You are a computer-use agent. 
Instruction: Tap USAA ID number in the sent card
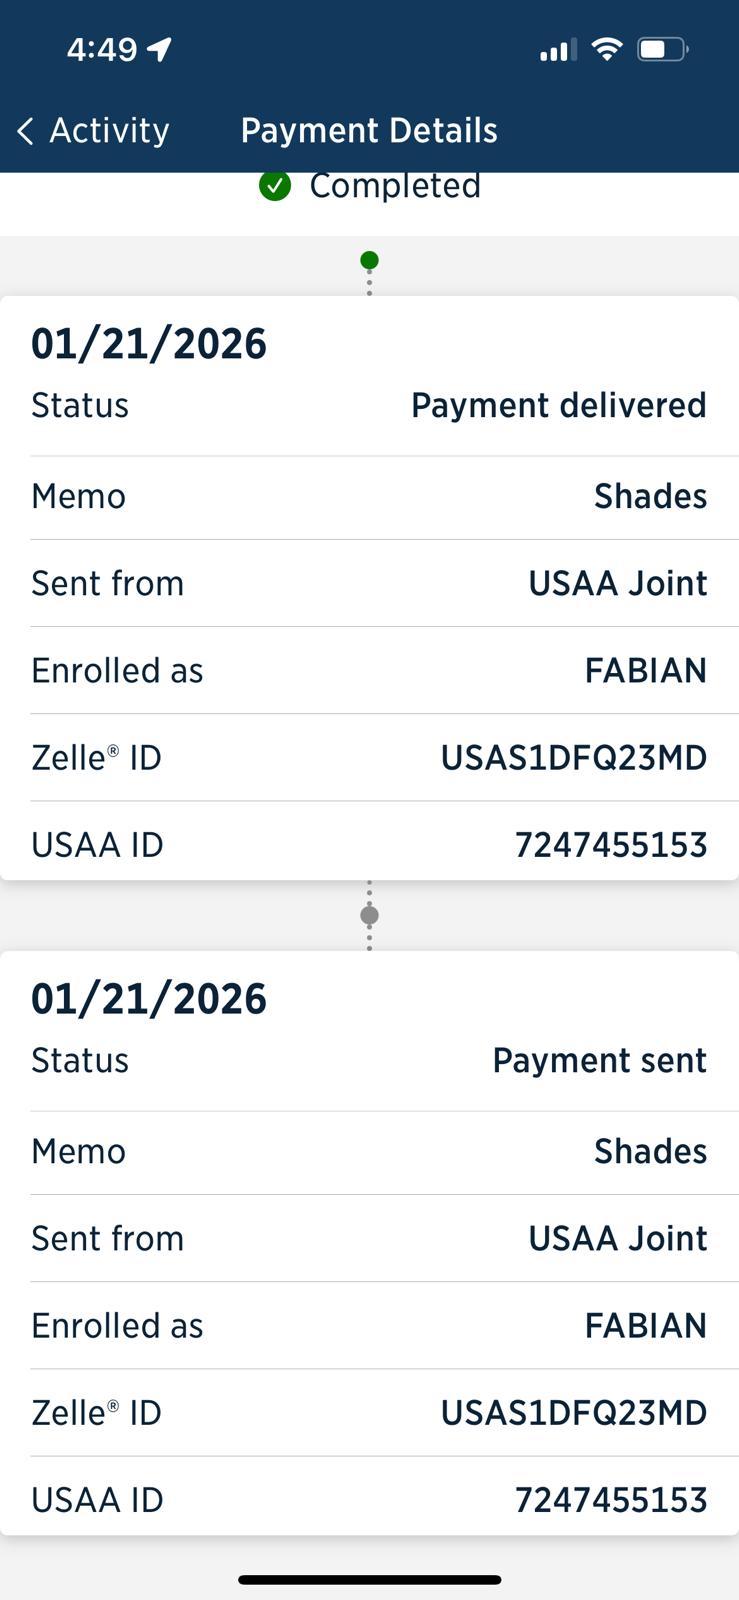tap(610, 1501)
